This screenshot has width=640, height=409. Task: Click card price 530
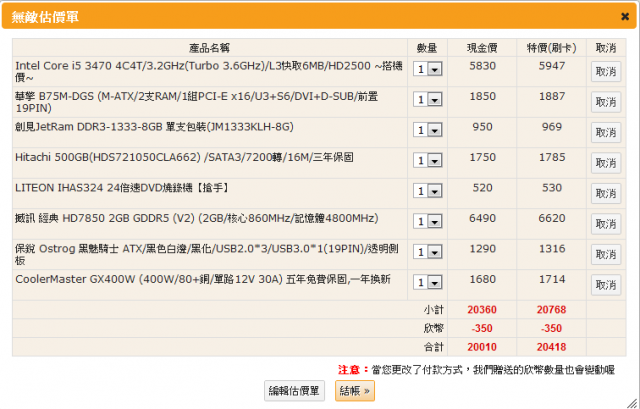552,188
